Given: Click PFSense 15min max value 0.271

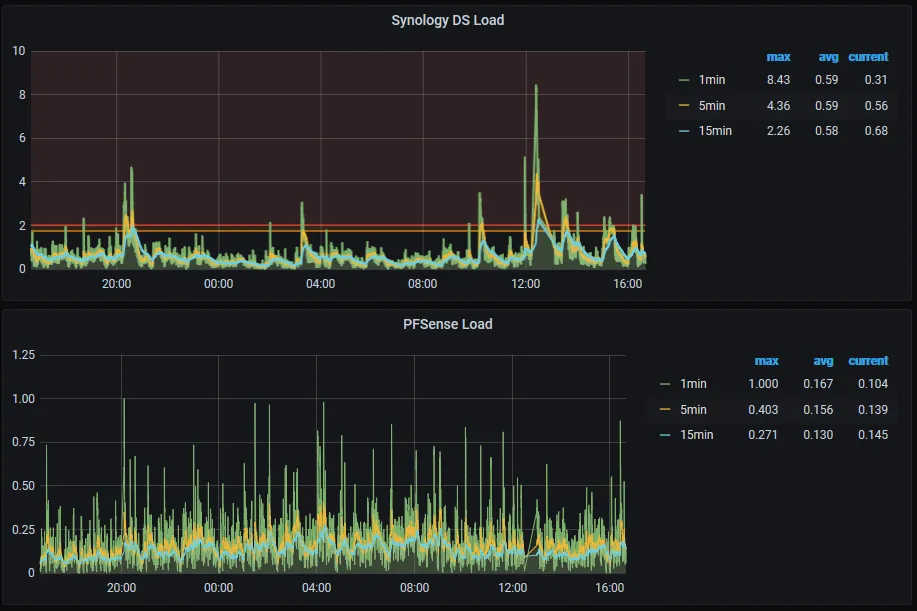Looking at the screenshot, I should point(763,434).
